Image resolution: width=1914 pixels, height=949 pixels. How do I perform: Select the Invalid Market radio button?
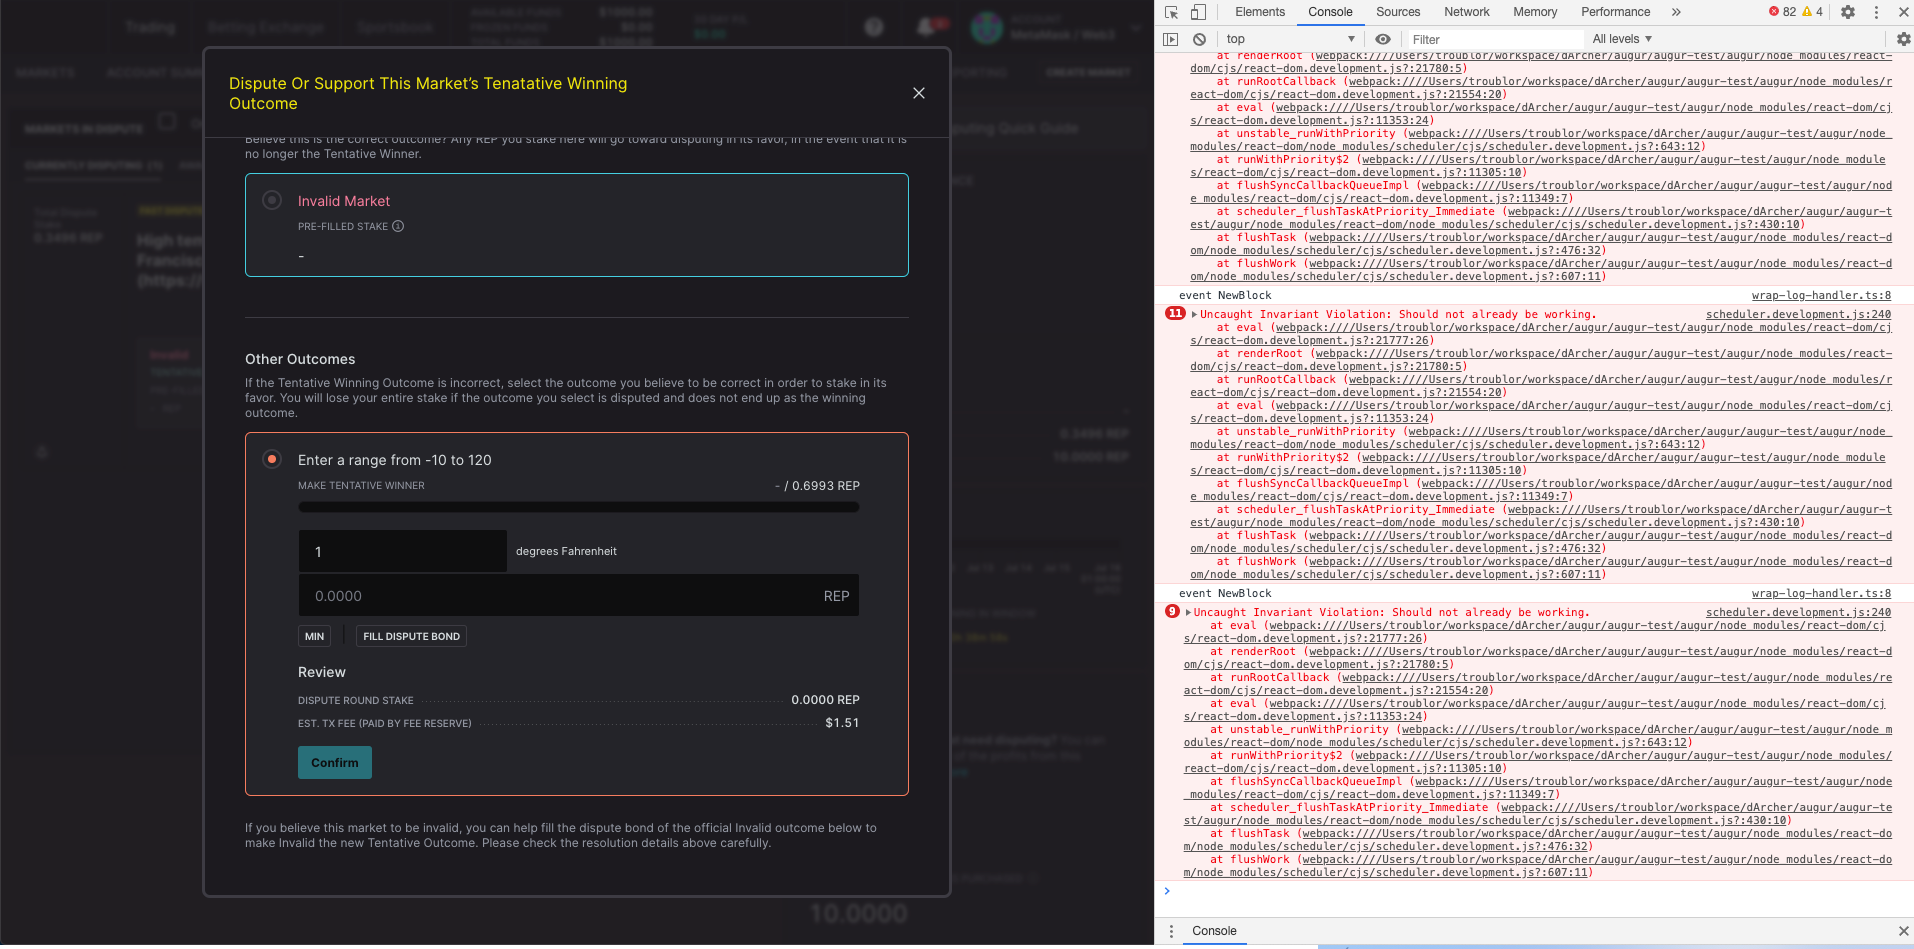[x=271, y=200]
